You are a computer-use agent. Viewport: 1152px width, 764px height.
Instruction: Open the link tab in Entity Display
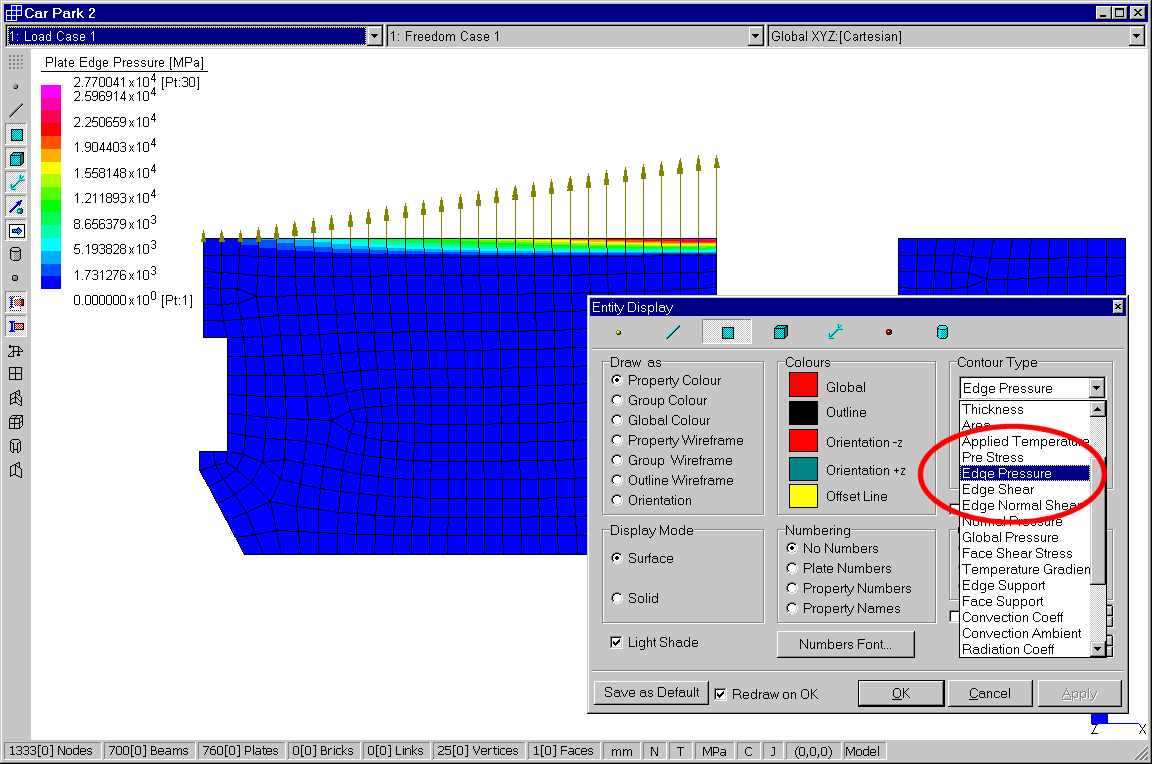(x=835, y=333)
